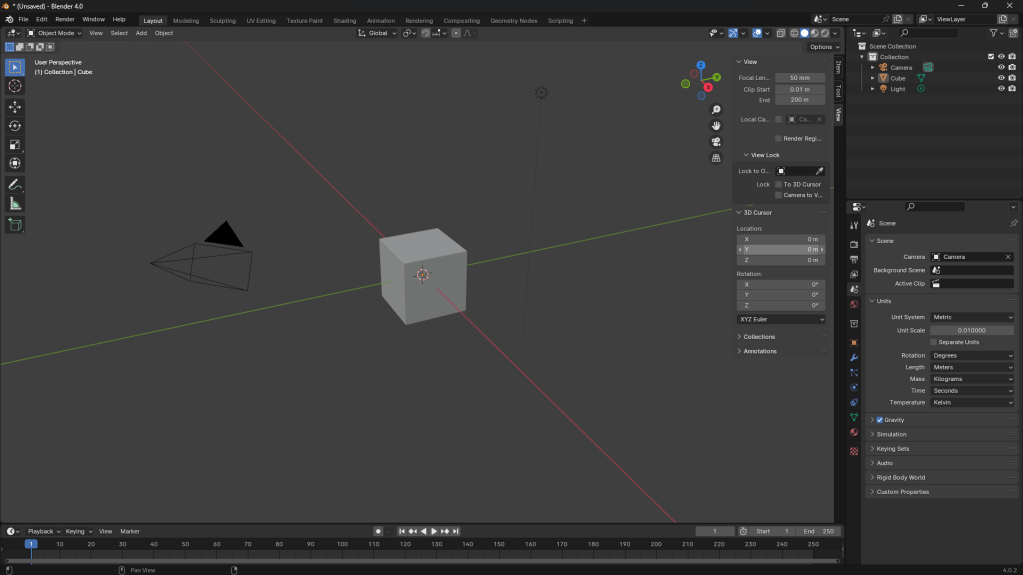Activate the Measure tool
This screenshot has height=575, width=1023.
click(x=15, y=204)
